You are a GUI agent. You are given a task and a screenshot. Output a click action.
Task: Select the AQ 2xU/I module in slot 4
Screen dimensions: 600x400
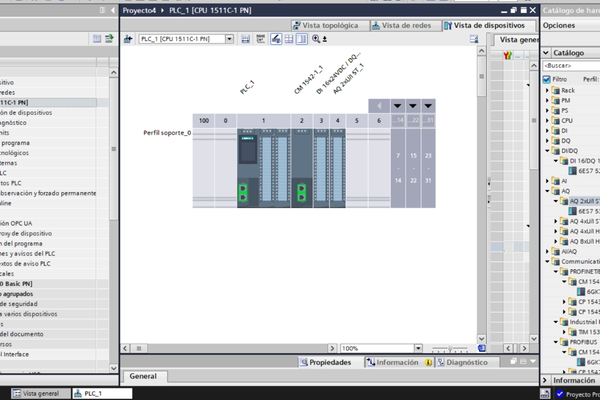pos(338,169)
